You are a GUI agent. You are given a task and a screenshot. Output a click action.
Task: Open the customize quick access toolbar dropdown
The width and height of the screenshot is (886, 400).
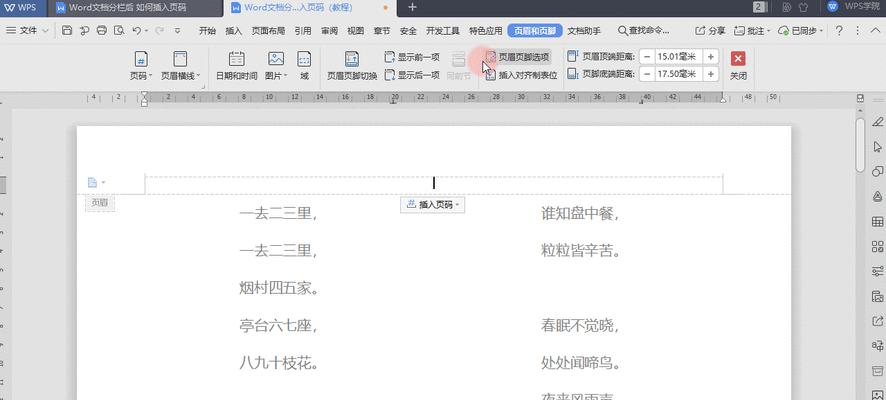(x=177, y=31)
